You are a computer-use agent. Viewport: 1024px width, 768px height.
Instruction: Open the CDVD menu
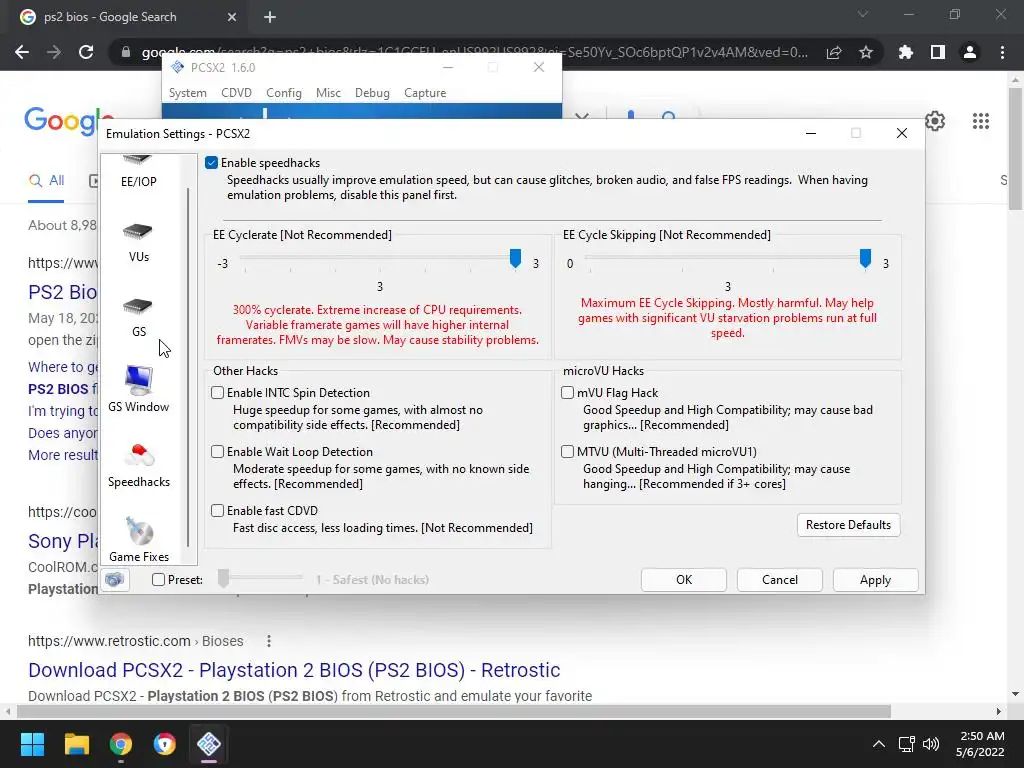coord(236,93)
